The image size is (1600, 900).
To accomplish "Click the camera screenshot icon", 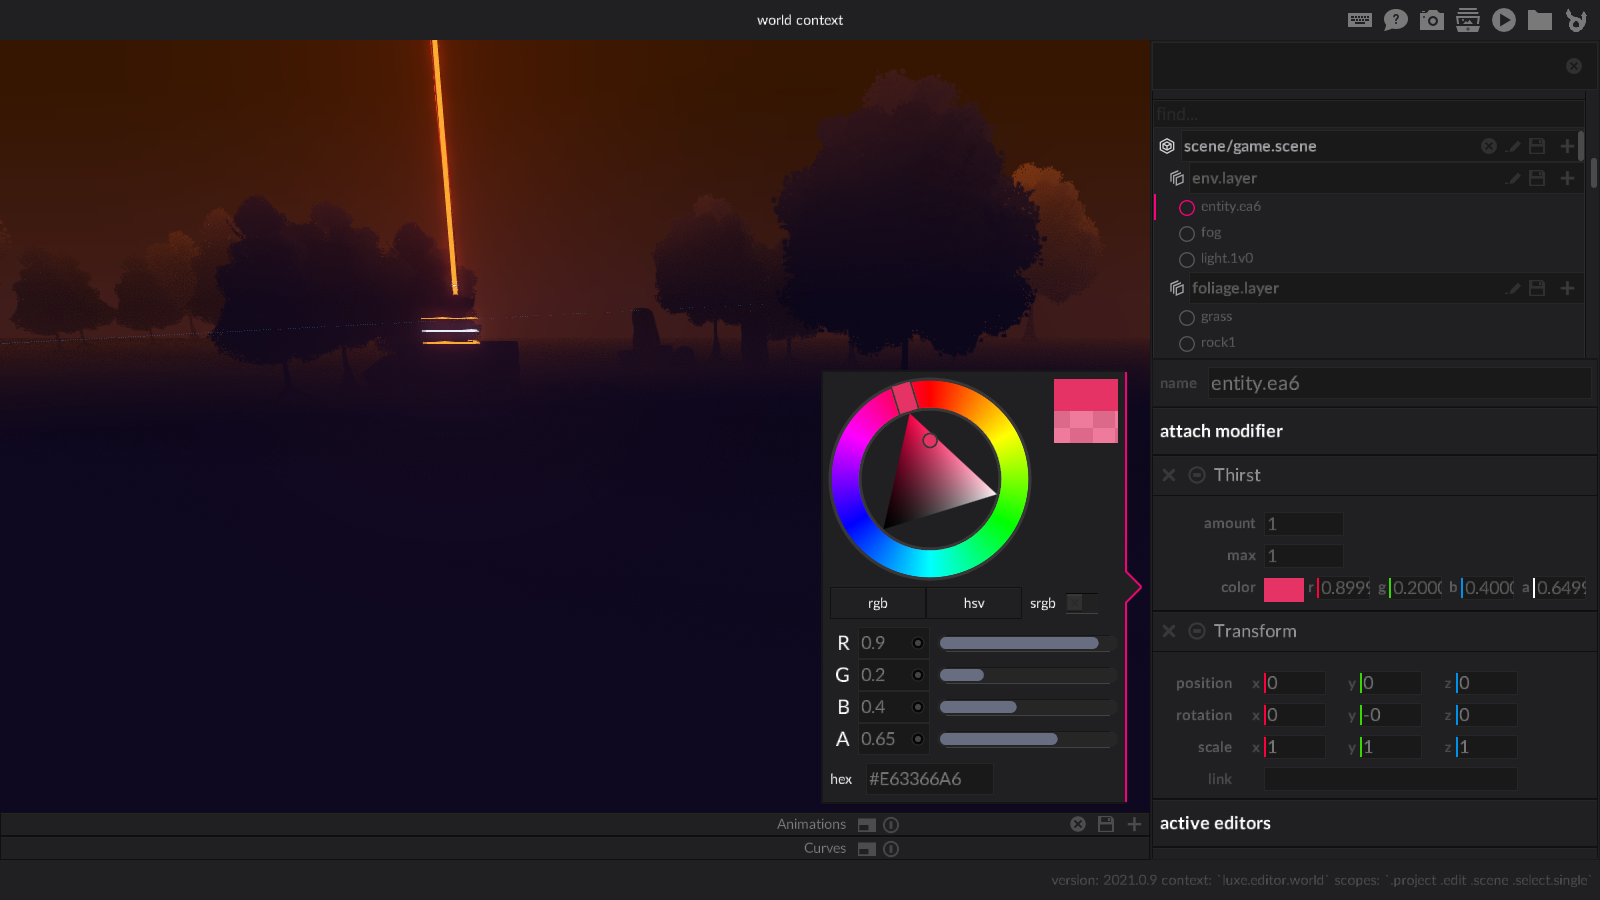I will pos(1432,20).
